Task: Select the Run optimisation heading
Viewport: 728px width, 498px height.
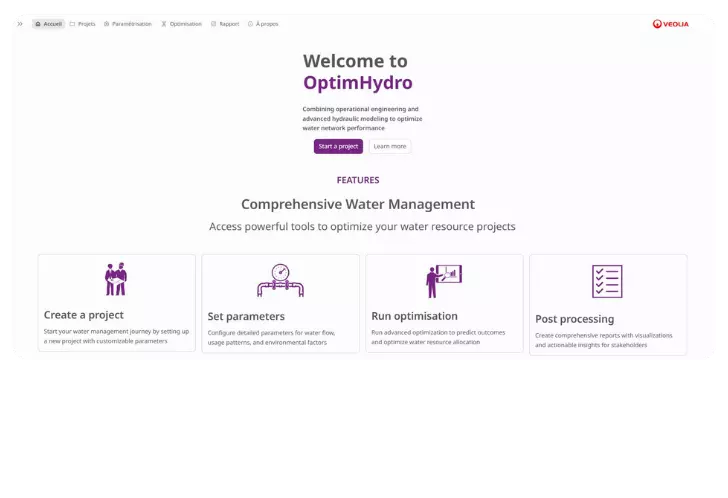Action: pos(415,316)
